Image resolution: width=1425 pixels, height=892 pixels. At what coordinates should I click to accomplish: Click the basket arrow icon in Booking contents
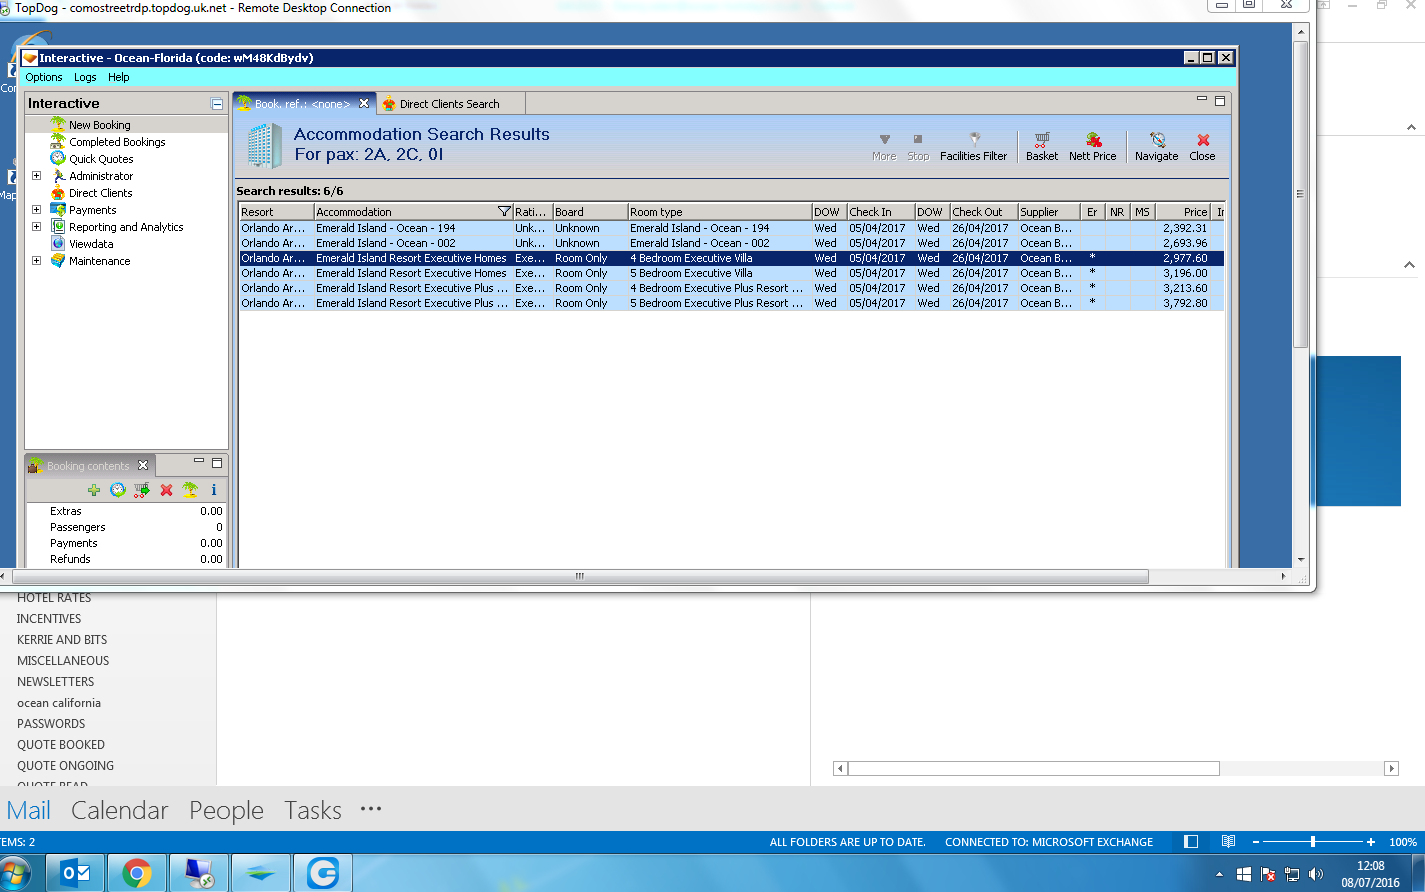click(x=142, y=490)
